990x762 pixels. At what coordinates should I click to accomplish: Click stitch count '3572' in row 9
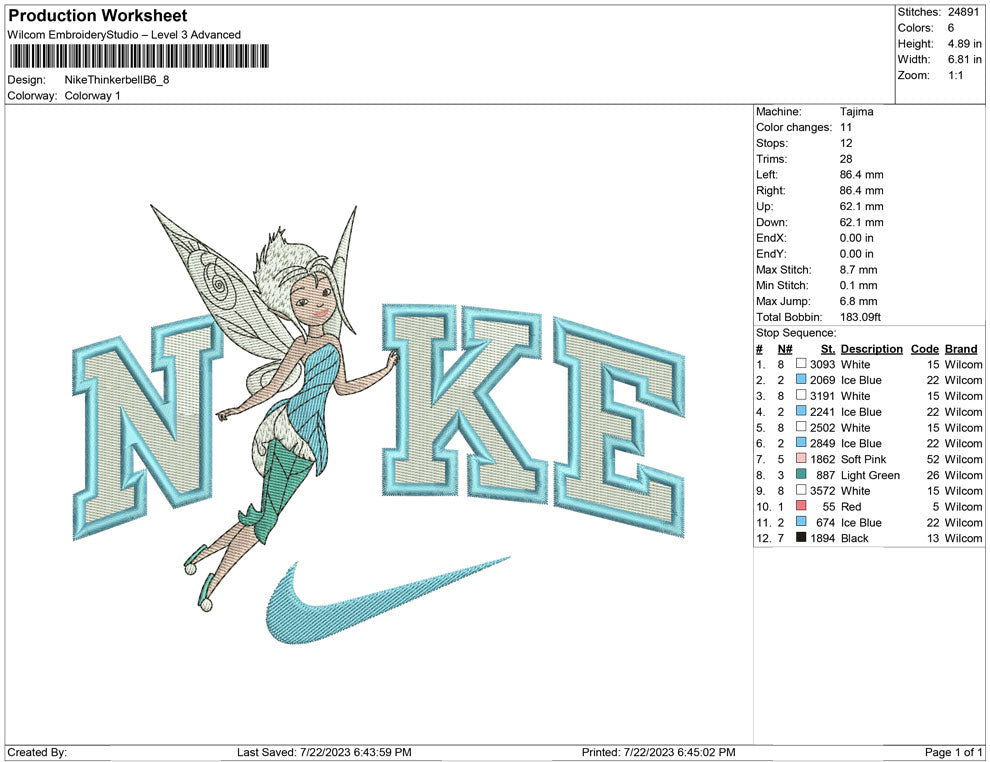tap(823, 491)
